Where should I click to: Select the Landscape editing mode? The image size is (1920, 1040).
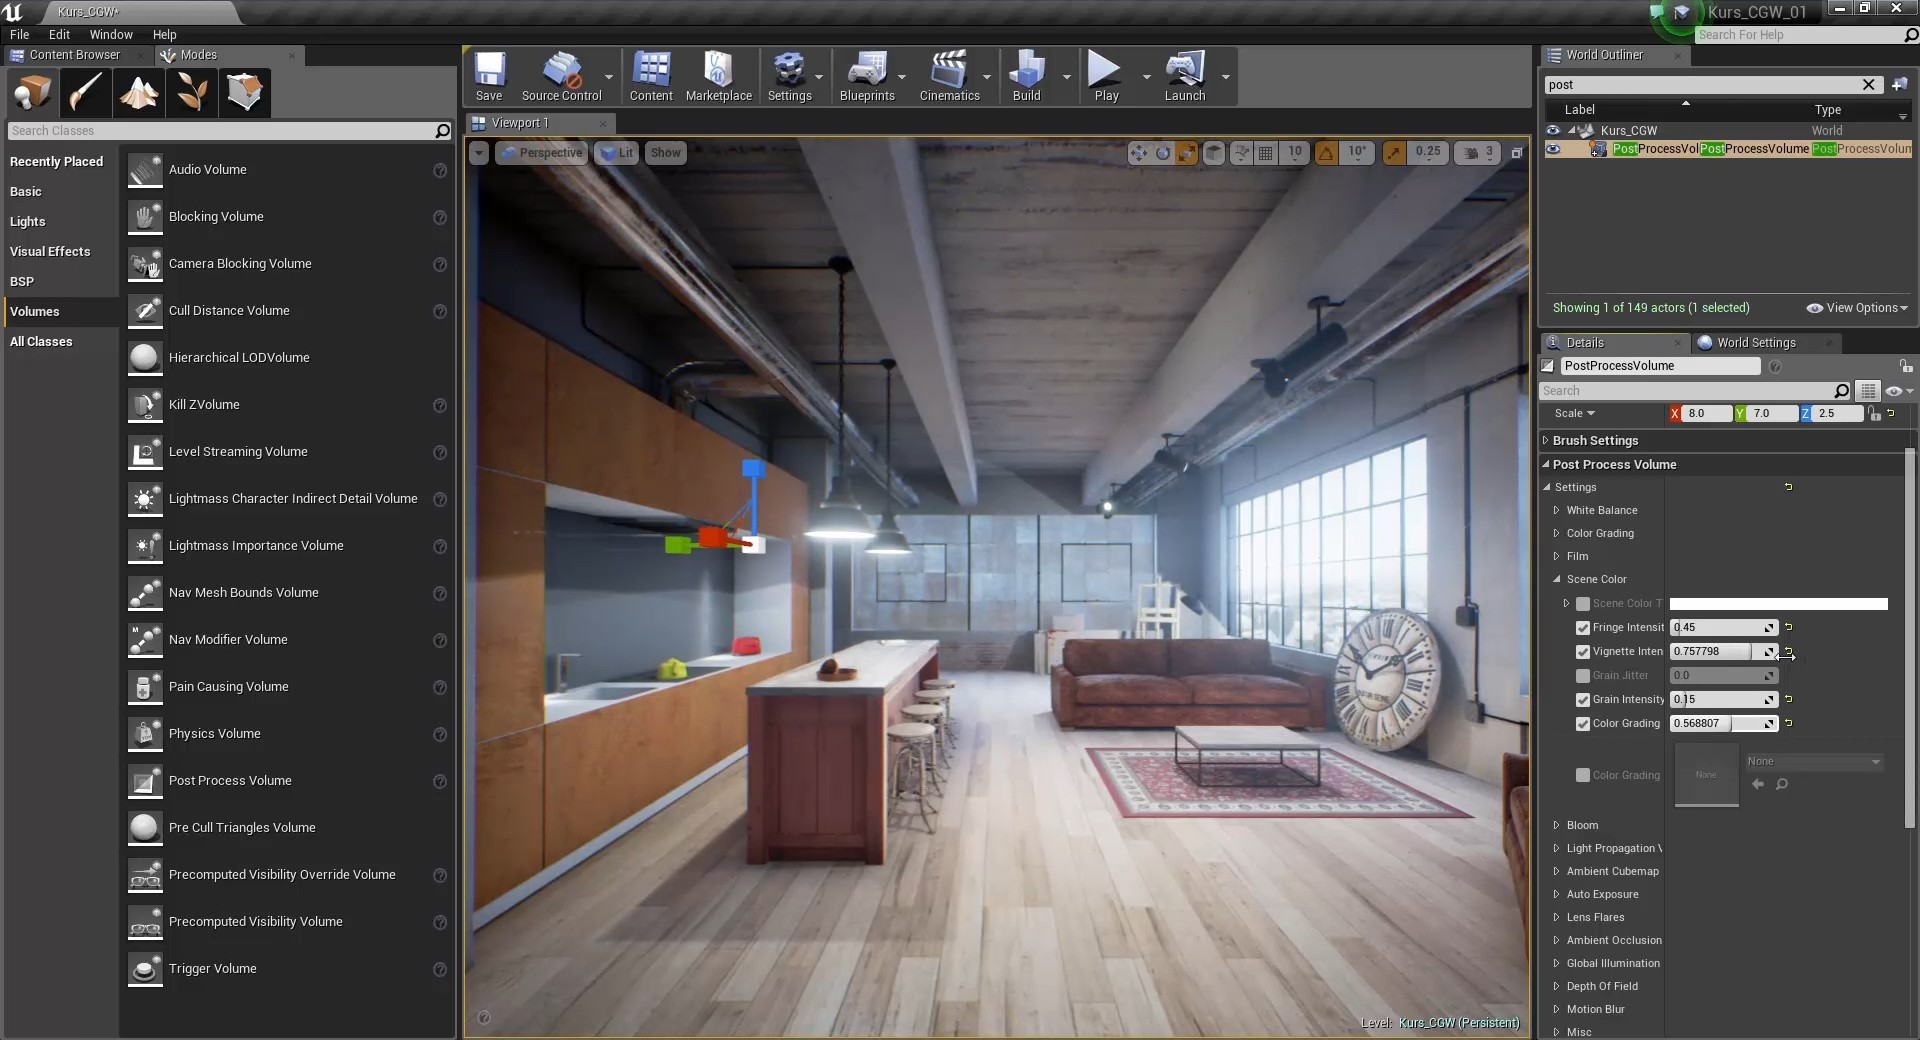pyautogui.click(x=138, y=92)
